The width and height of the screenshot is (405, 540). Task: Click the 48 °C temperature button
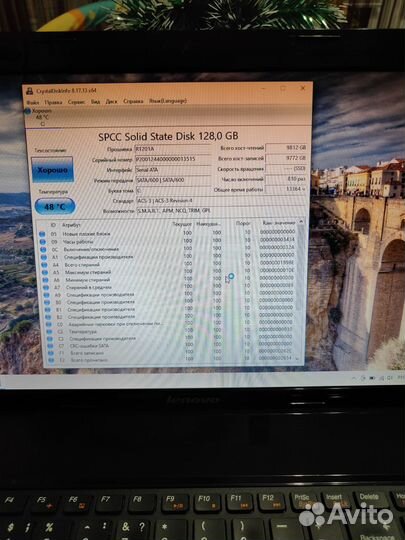point(55,207)
